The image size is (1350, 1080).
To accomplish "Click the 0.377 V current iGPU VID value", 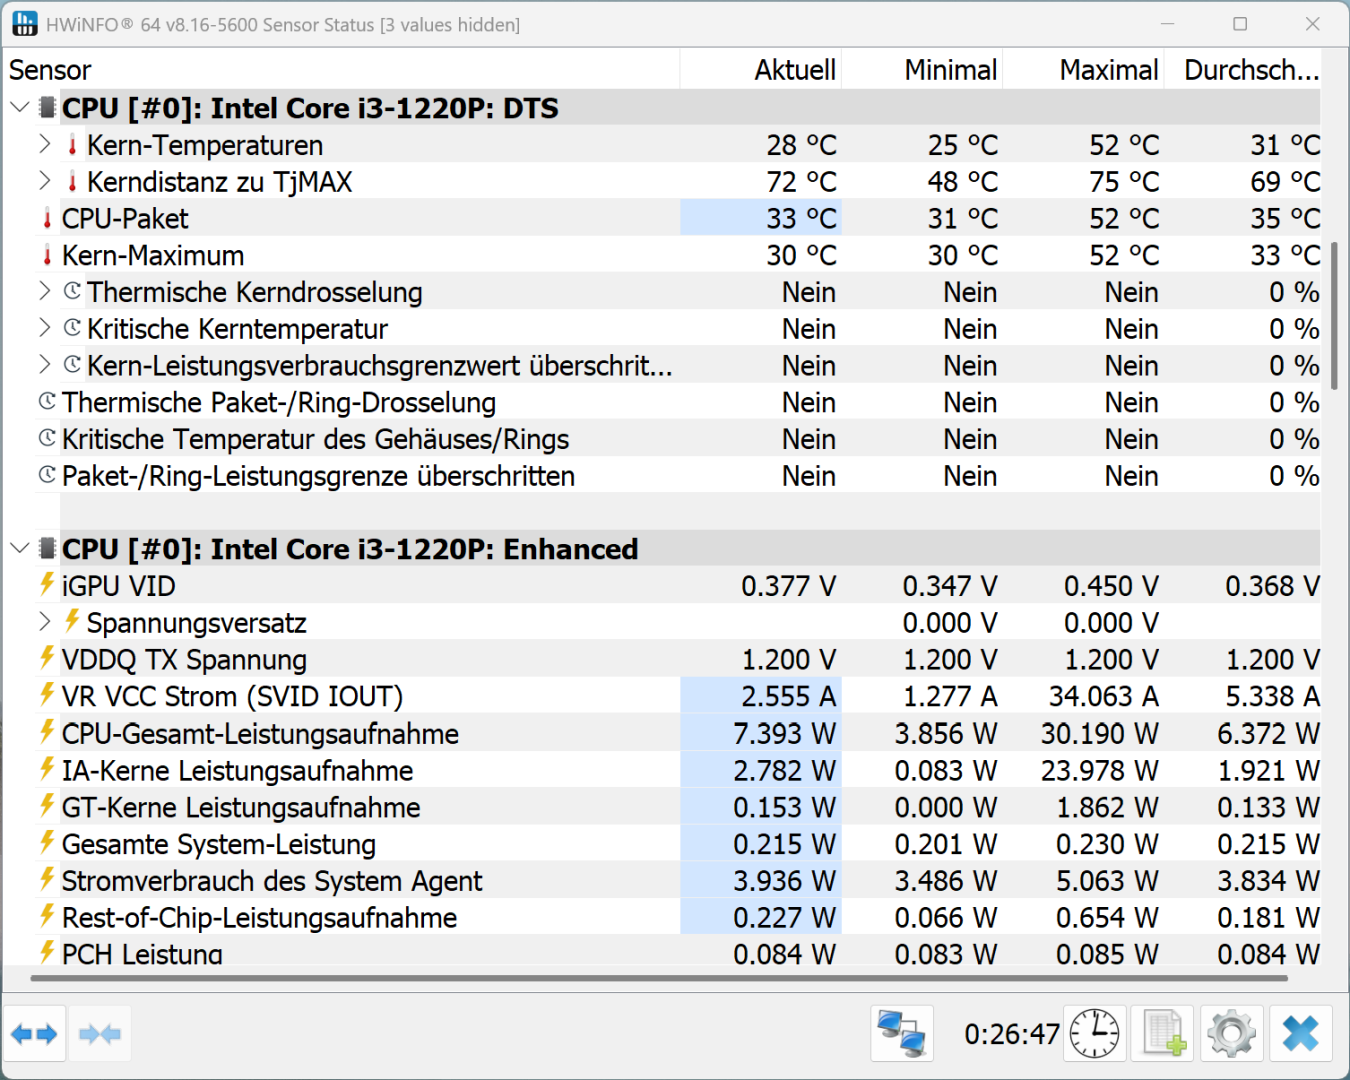I will point(788,586).
